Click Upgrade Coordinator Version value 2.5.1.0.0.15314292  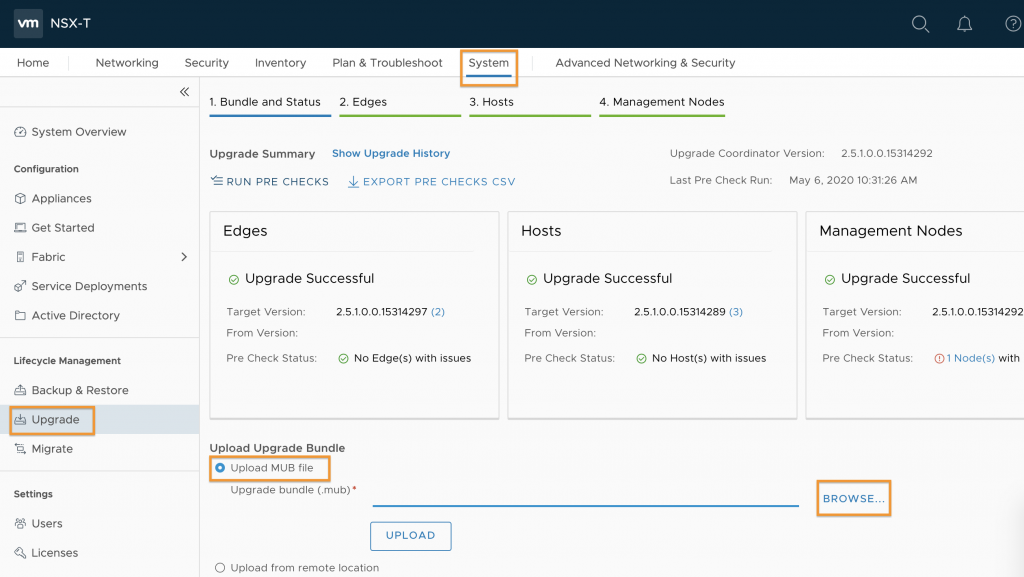tap(886, 153)
